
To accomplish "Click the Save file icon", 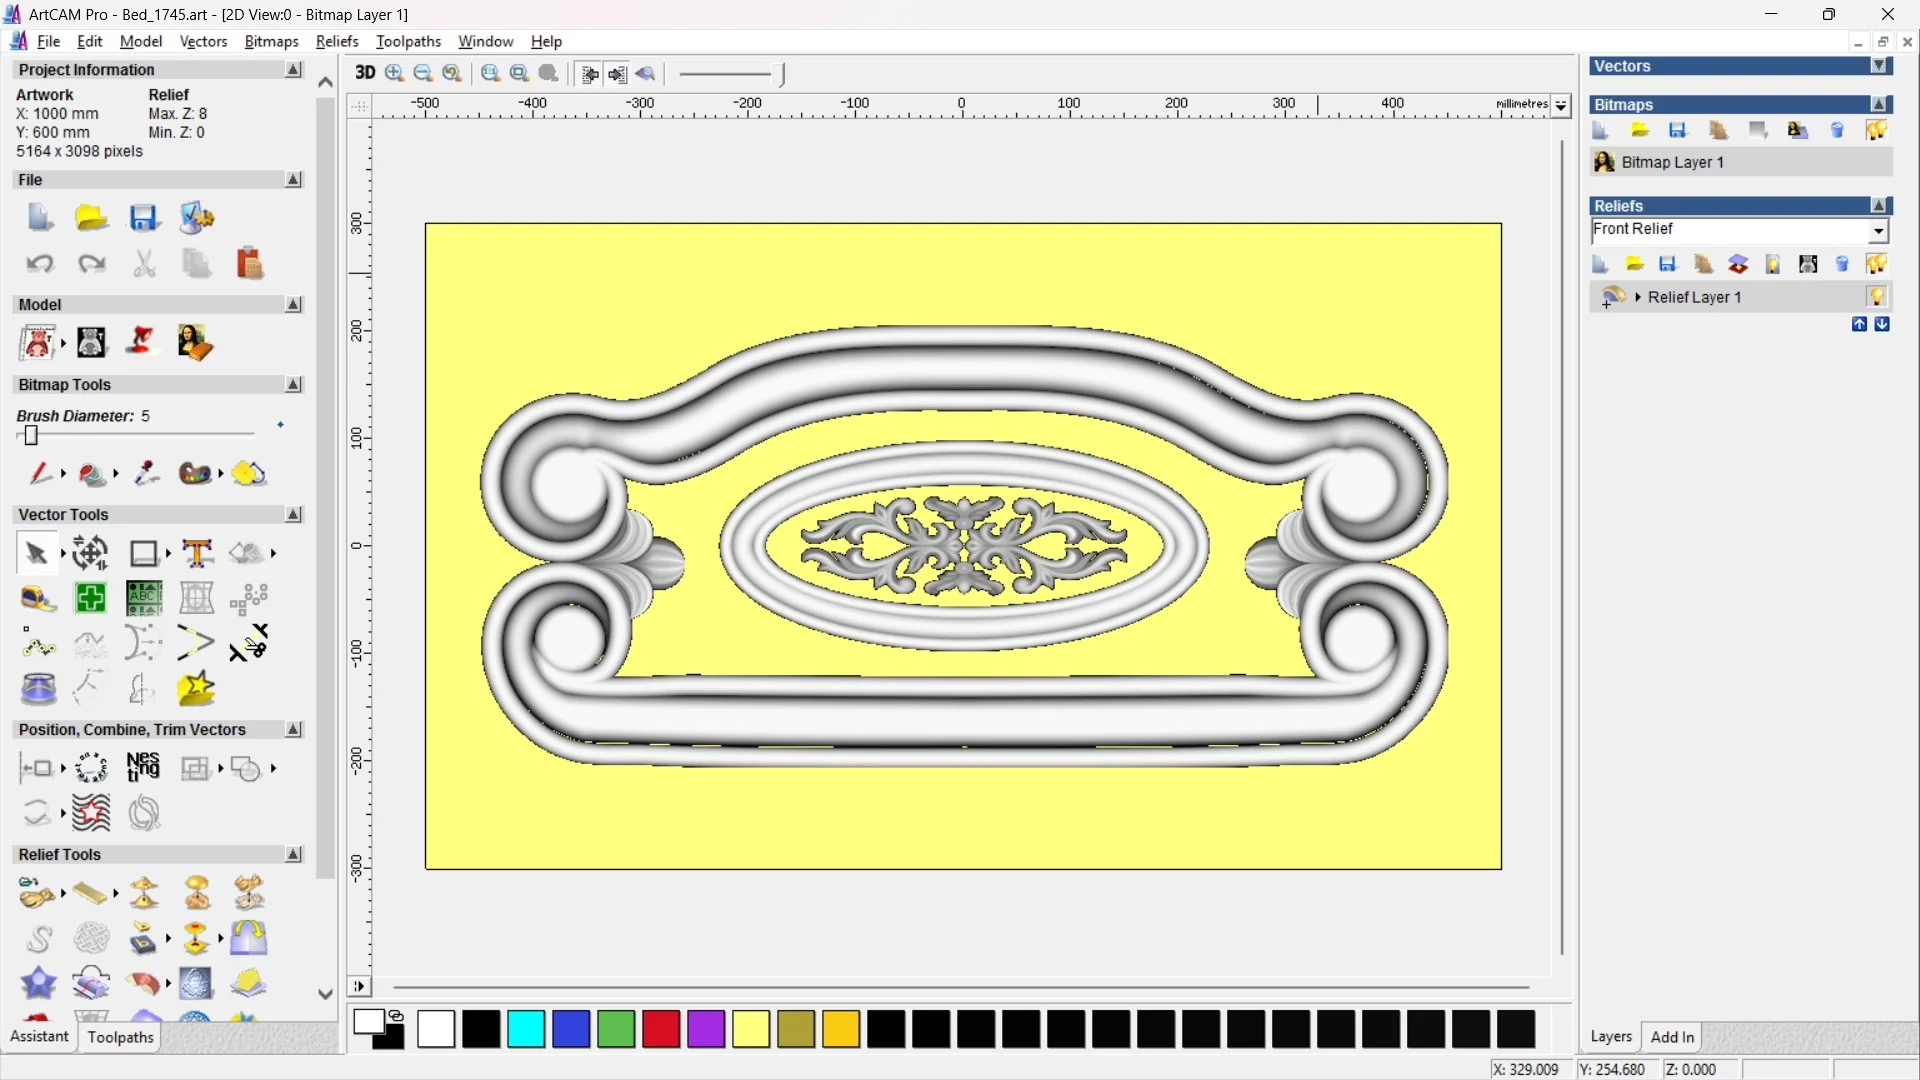I will [143, 218].
